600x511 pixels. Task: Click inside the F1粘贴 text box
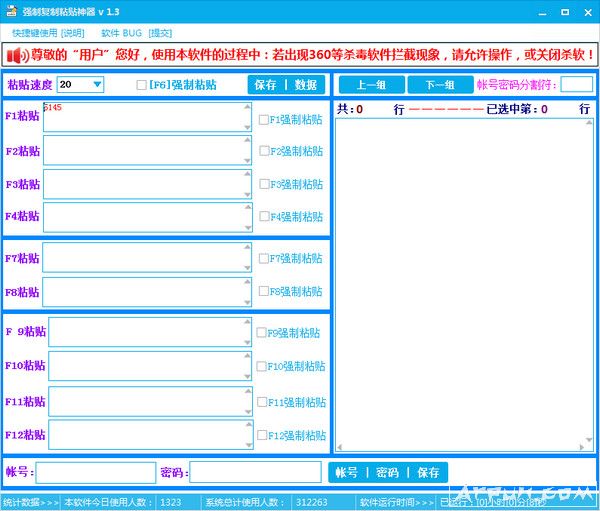[x=146, y=118]
